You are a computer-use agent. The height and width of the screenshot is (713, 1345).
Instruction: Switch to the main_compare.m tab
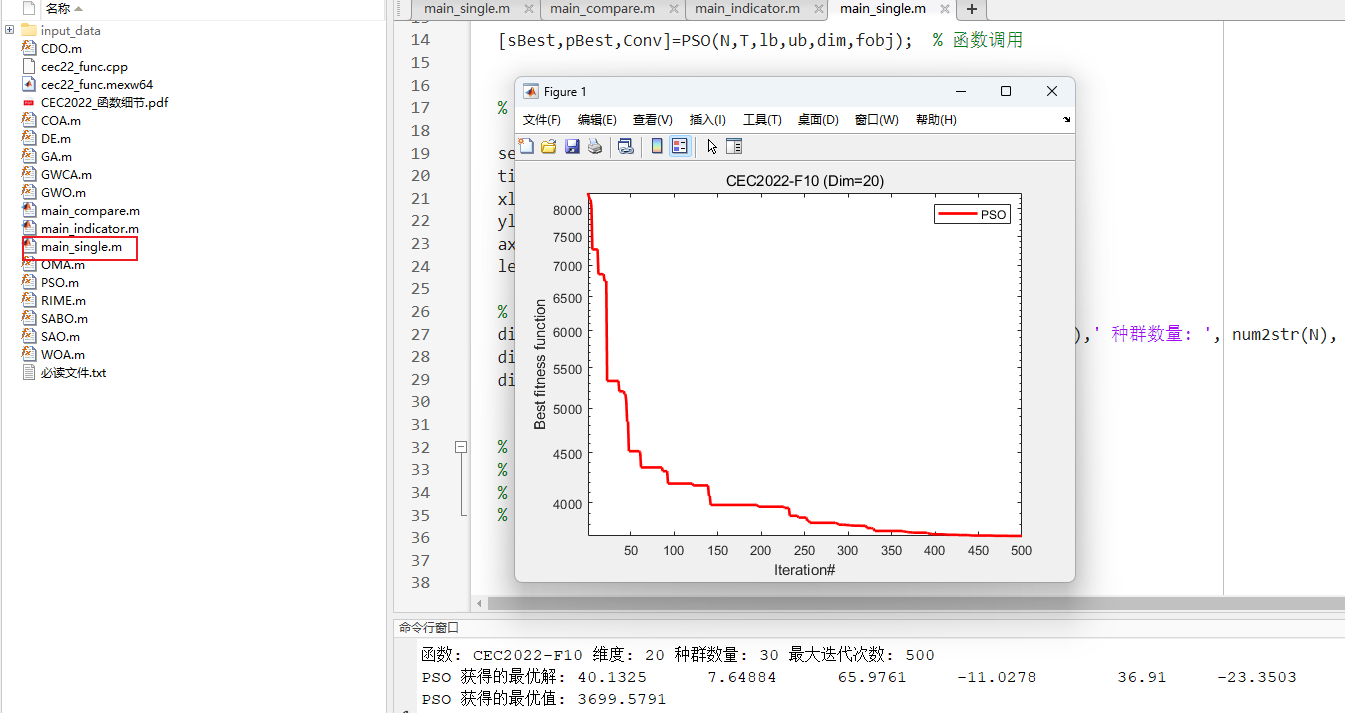pos(602,8)
